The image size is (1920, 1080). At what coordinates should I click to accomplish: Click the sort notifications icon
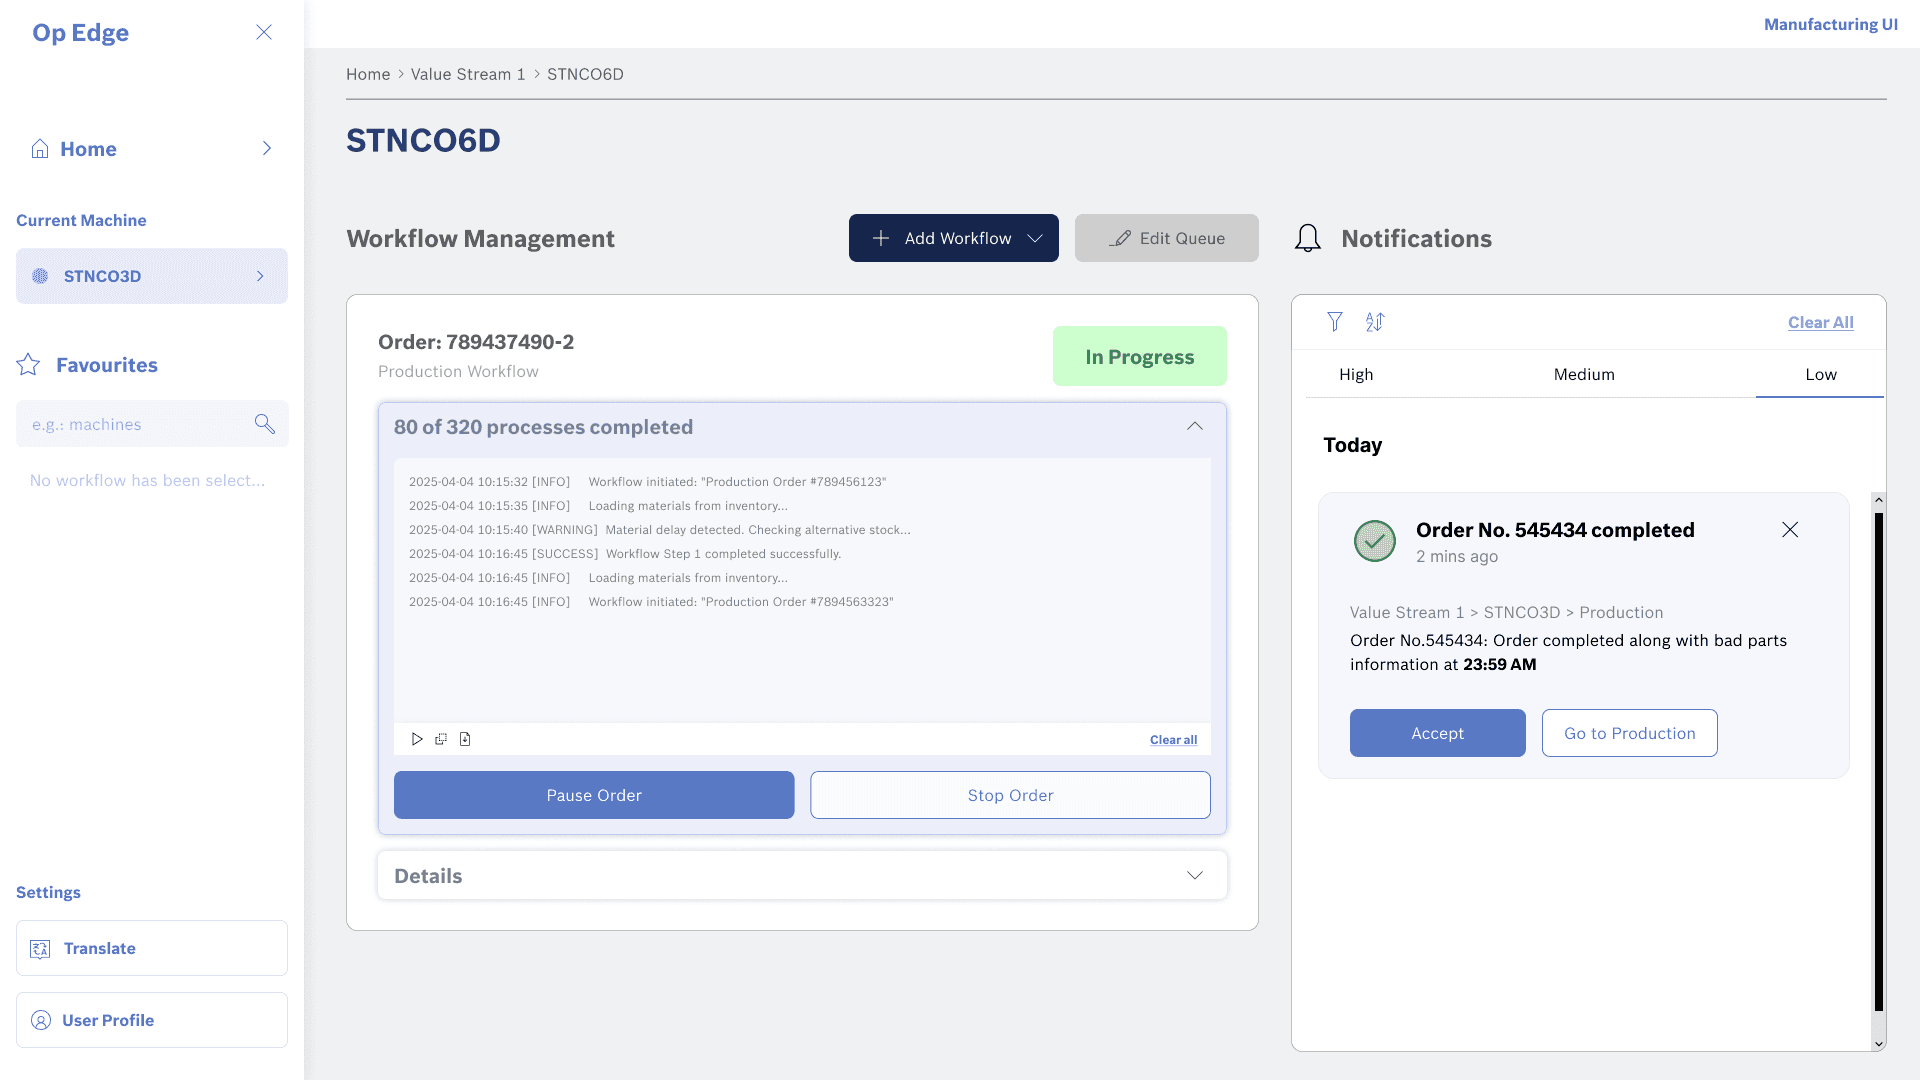click(x=1375, y=322)
